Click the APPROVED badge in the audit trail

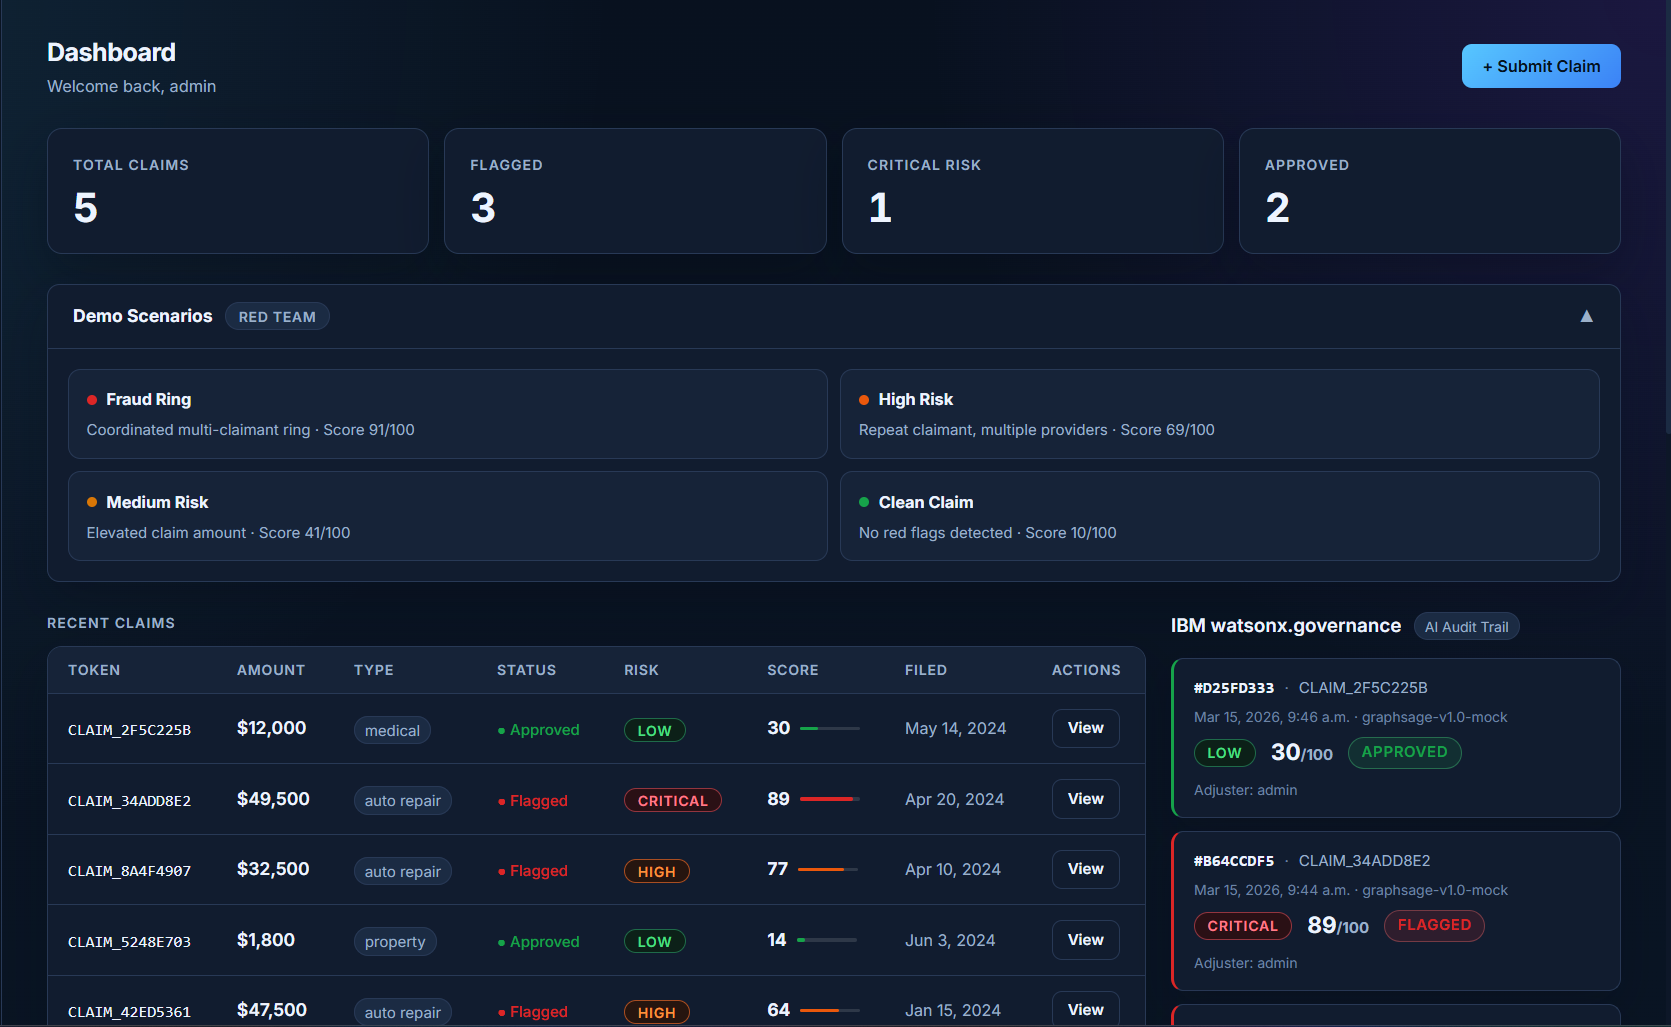[1404, 752]
